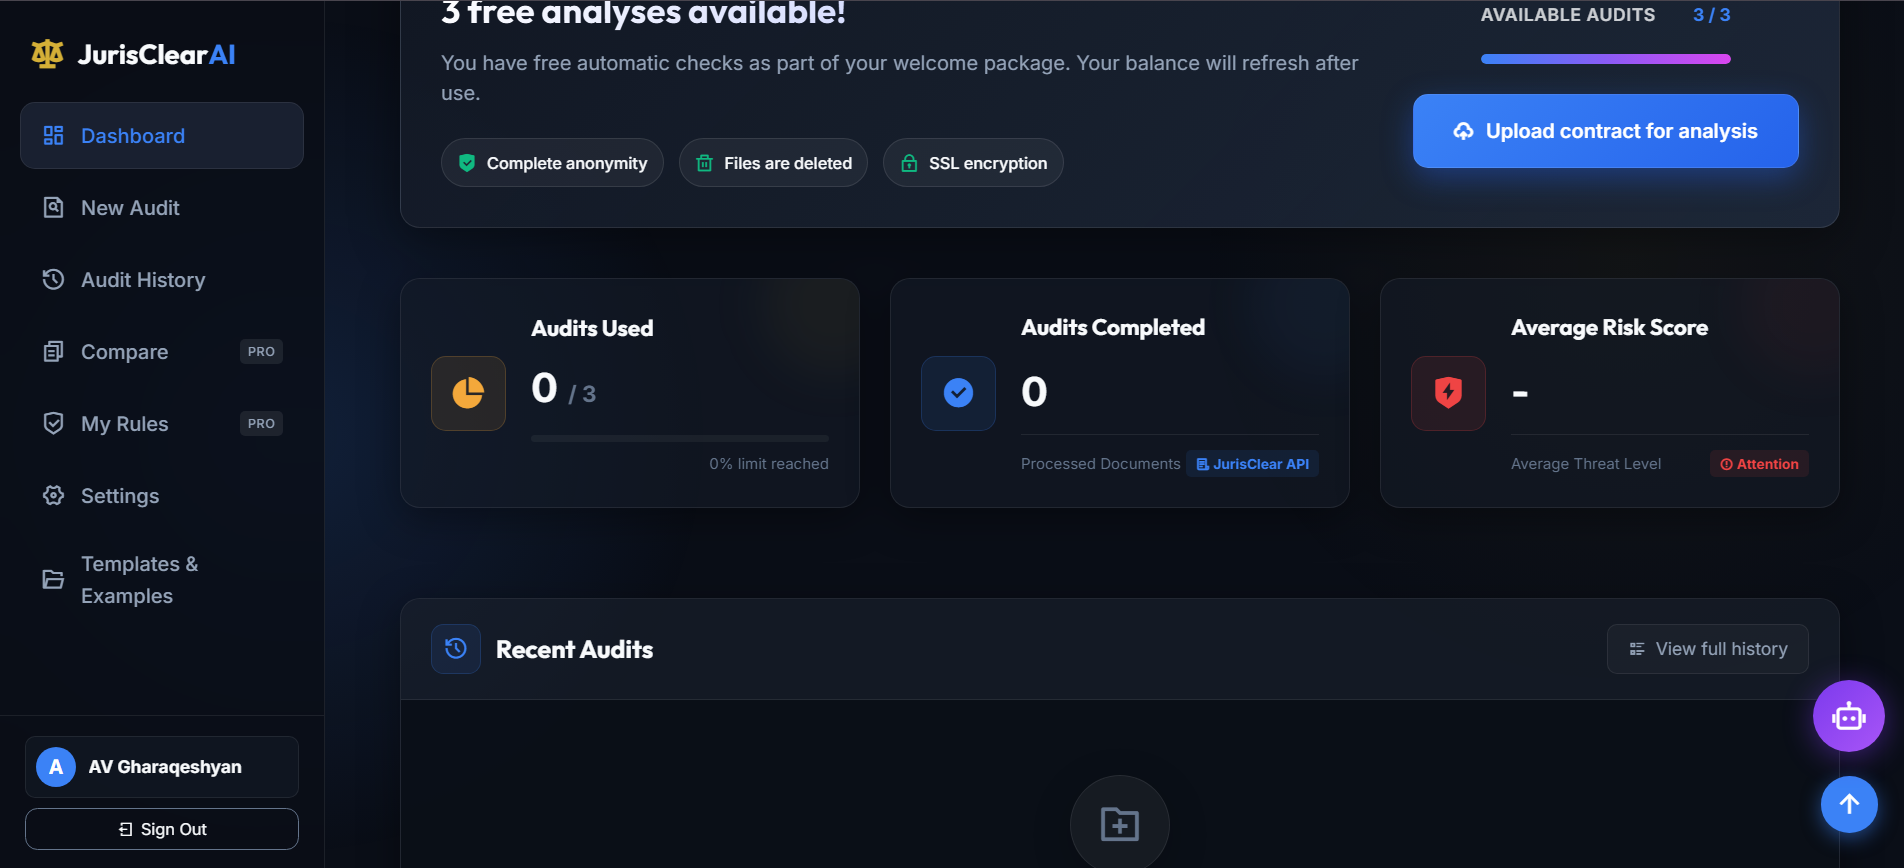The image size is (1904, 868).
Task: Click the '3 / 3' available audits count
Action: pyautogui.click(x=1711, y=15)
